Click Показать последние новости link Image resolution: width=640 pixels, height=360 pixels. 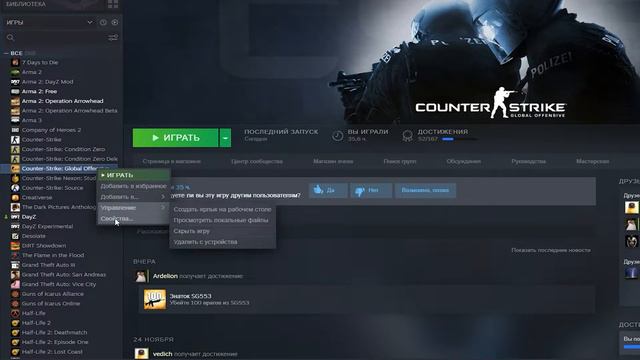551,250
